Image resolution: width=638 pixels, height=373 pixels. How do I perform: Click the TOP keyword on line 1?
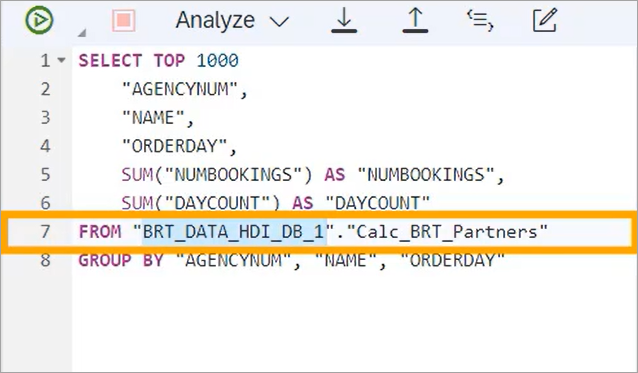169,61
